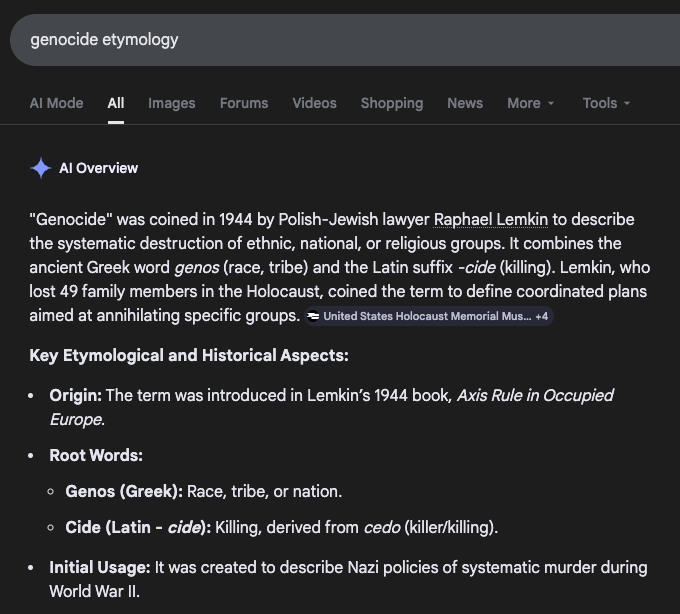Screen dimensions: 680x614
Task: Click the 'Key Etymological and Historical Aspects' heading
Action: 189,355
